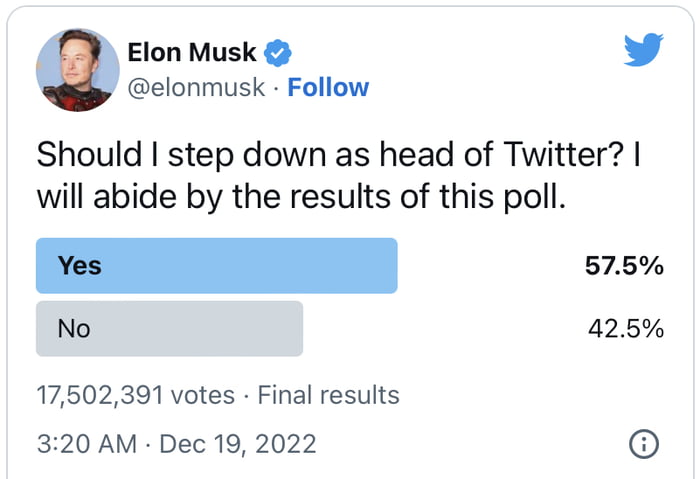Select the blue Yes poll bar

tap(216, 266)
